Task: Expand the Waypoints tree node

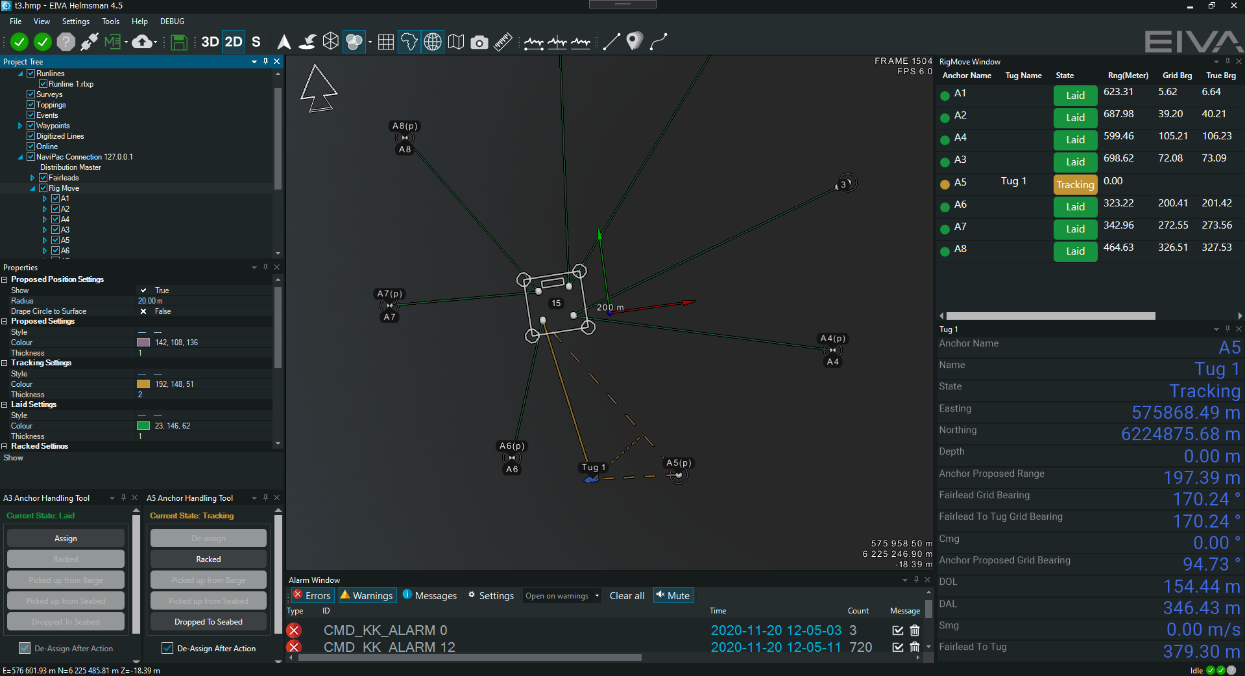Action: click(x=20, y=126)
